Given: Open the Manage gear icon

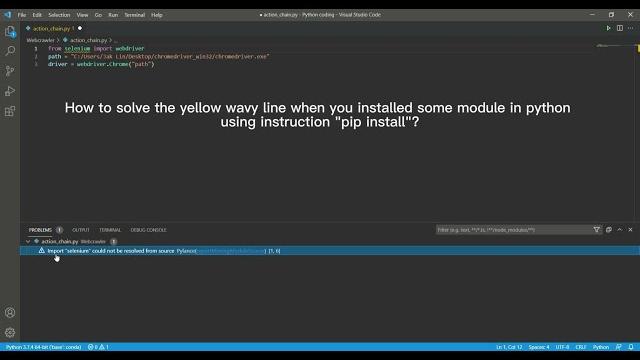Looking at the screenshot, I should point(10,332).
